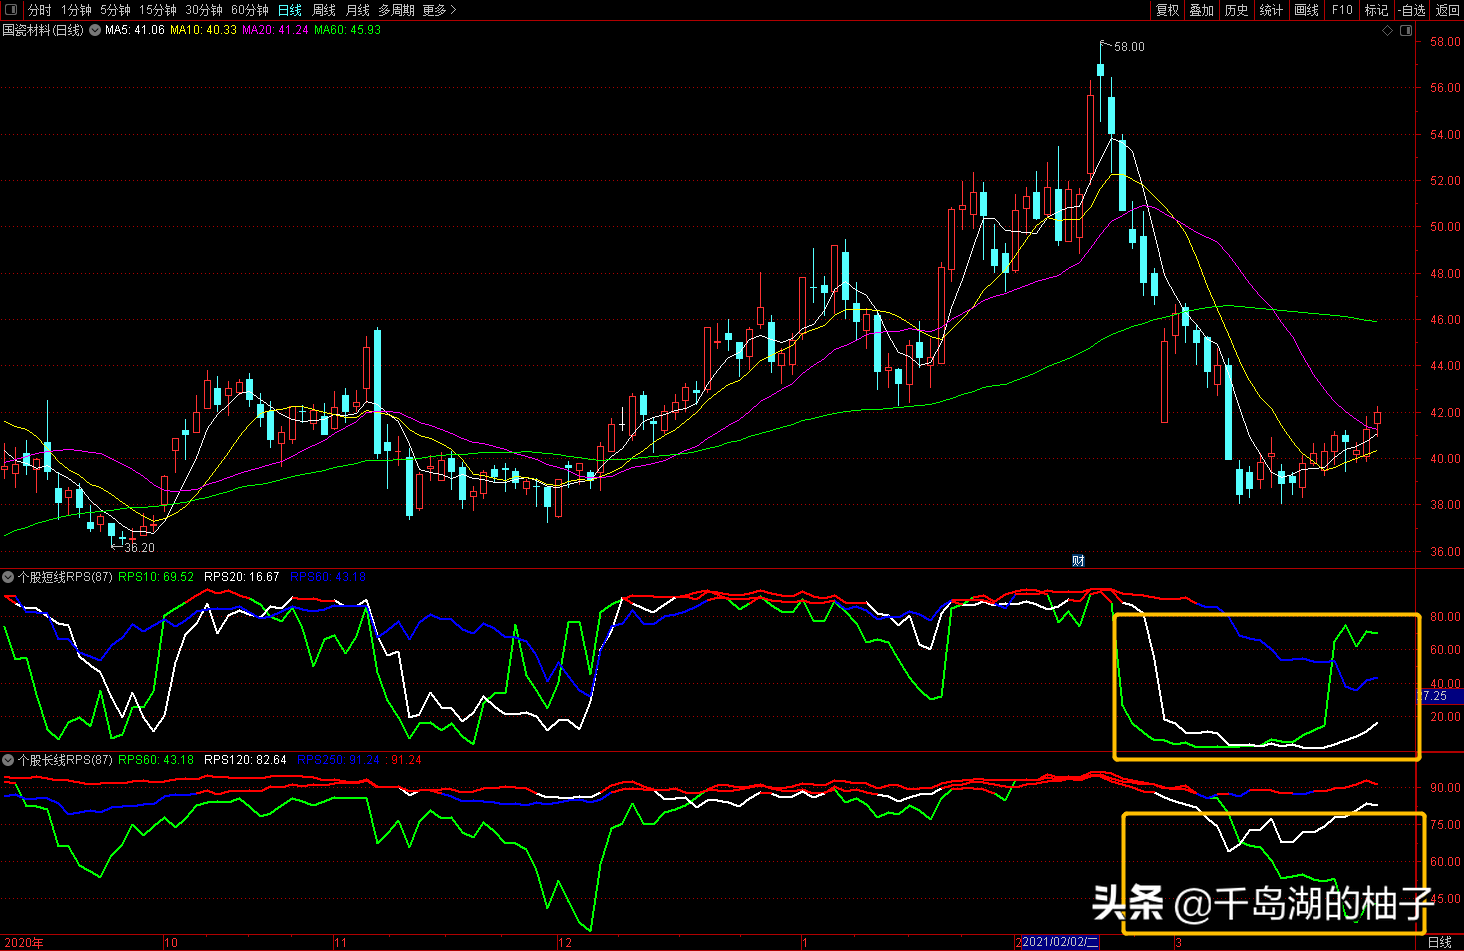Open F10 company information
The image size is (1464, 951).
(x=1342, y=10)
